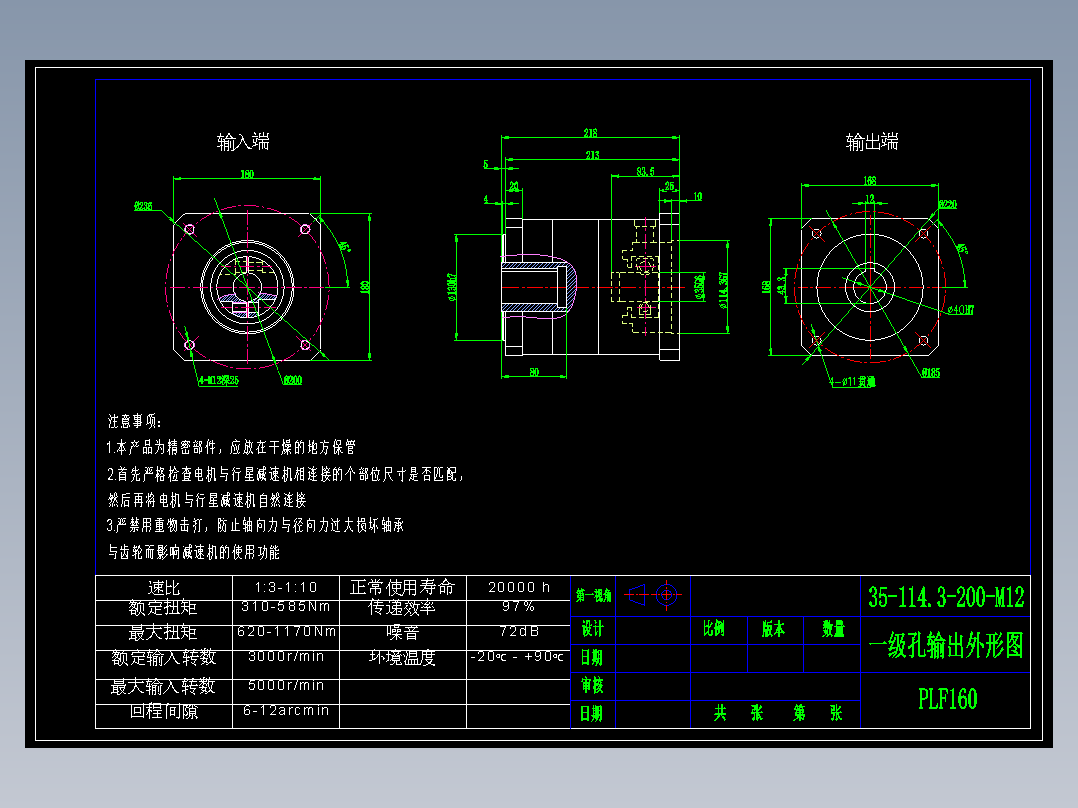Screen dimensions: 1078x808
Task: Expand the 比例 scale cell
Action: 714,630
